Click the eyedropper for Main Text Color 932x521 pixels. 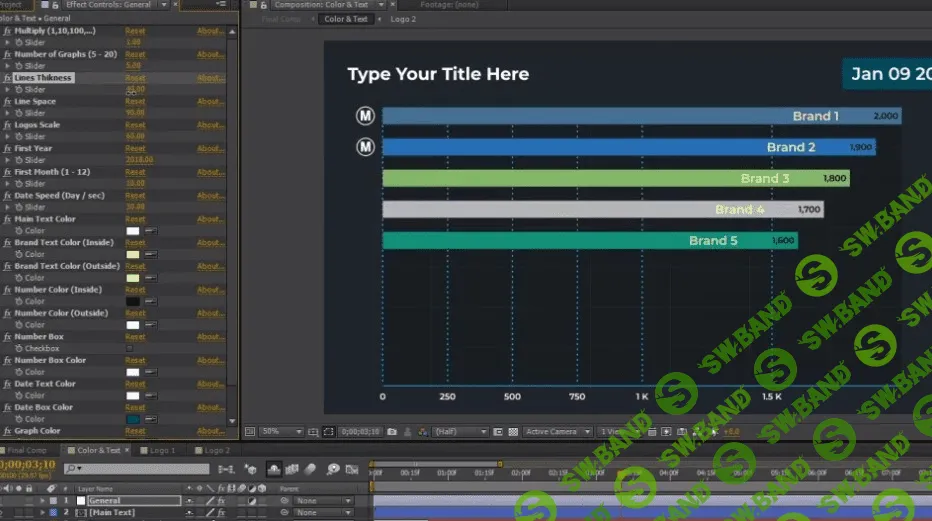[x=151, y=230]
